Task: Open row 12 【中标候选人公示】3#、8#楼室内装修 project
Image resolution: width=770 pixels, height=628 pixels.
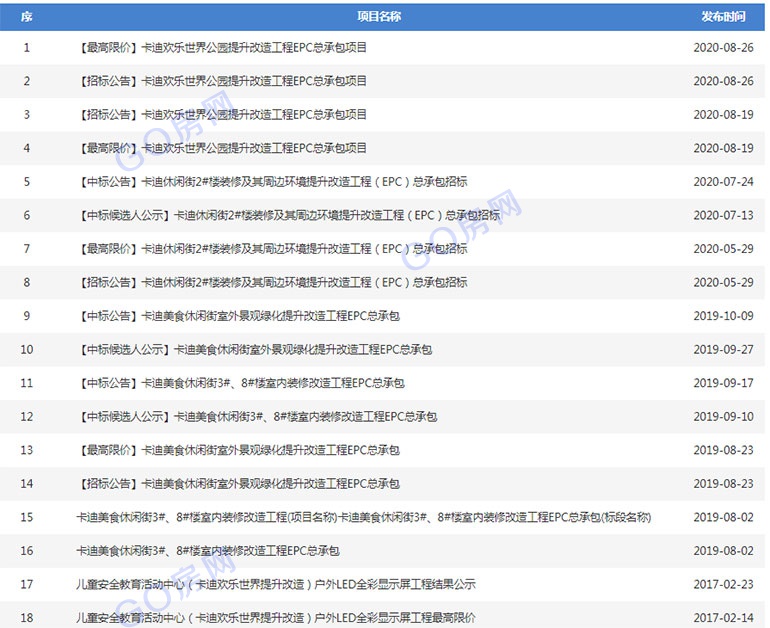Action: 257,416
